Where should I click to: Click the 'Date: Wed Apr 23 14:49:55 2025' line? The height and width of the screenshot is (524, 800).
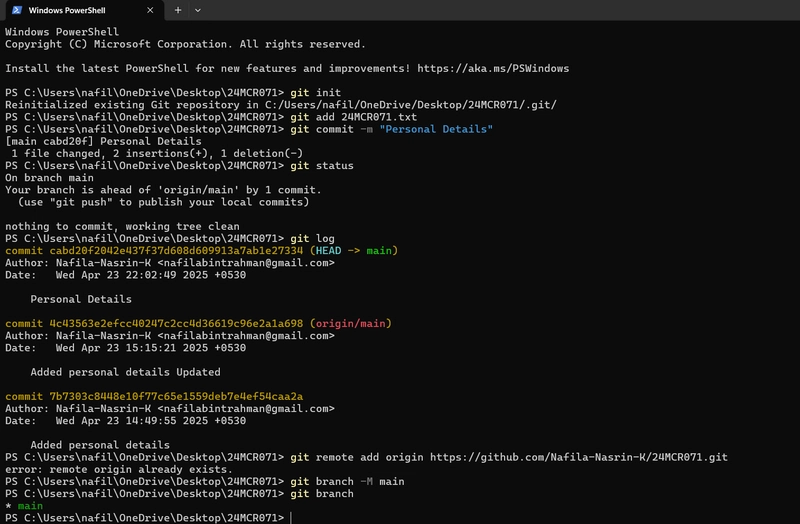coord(126,421)
